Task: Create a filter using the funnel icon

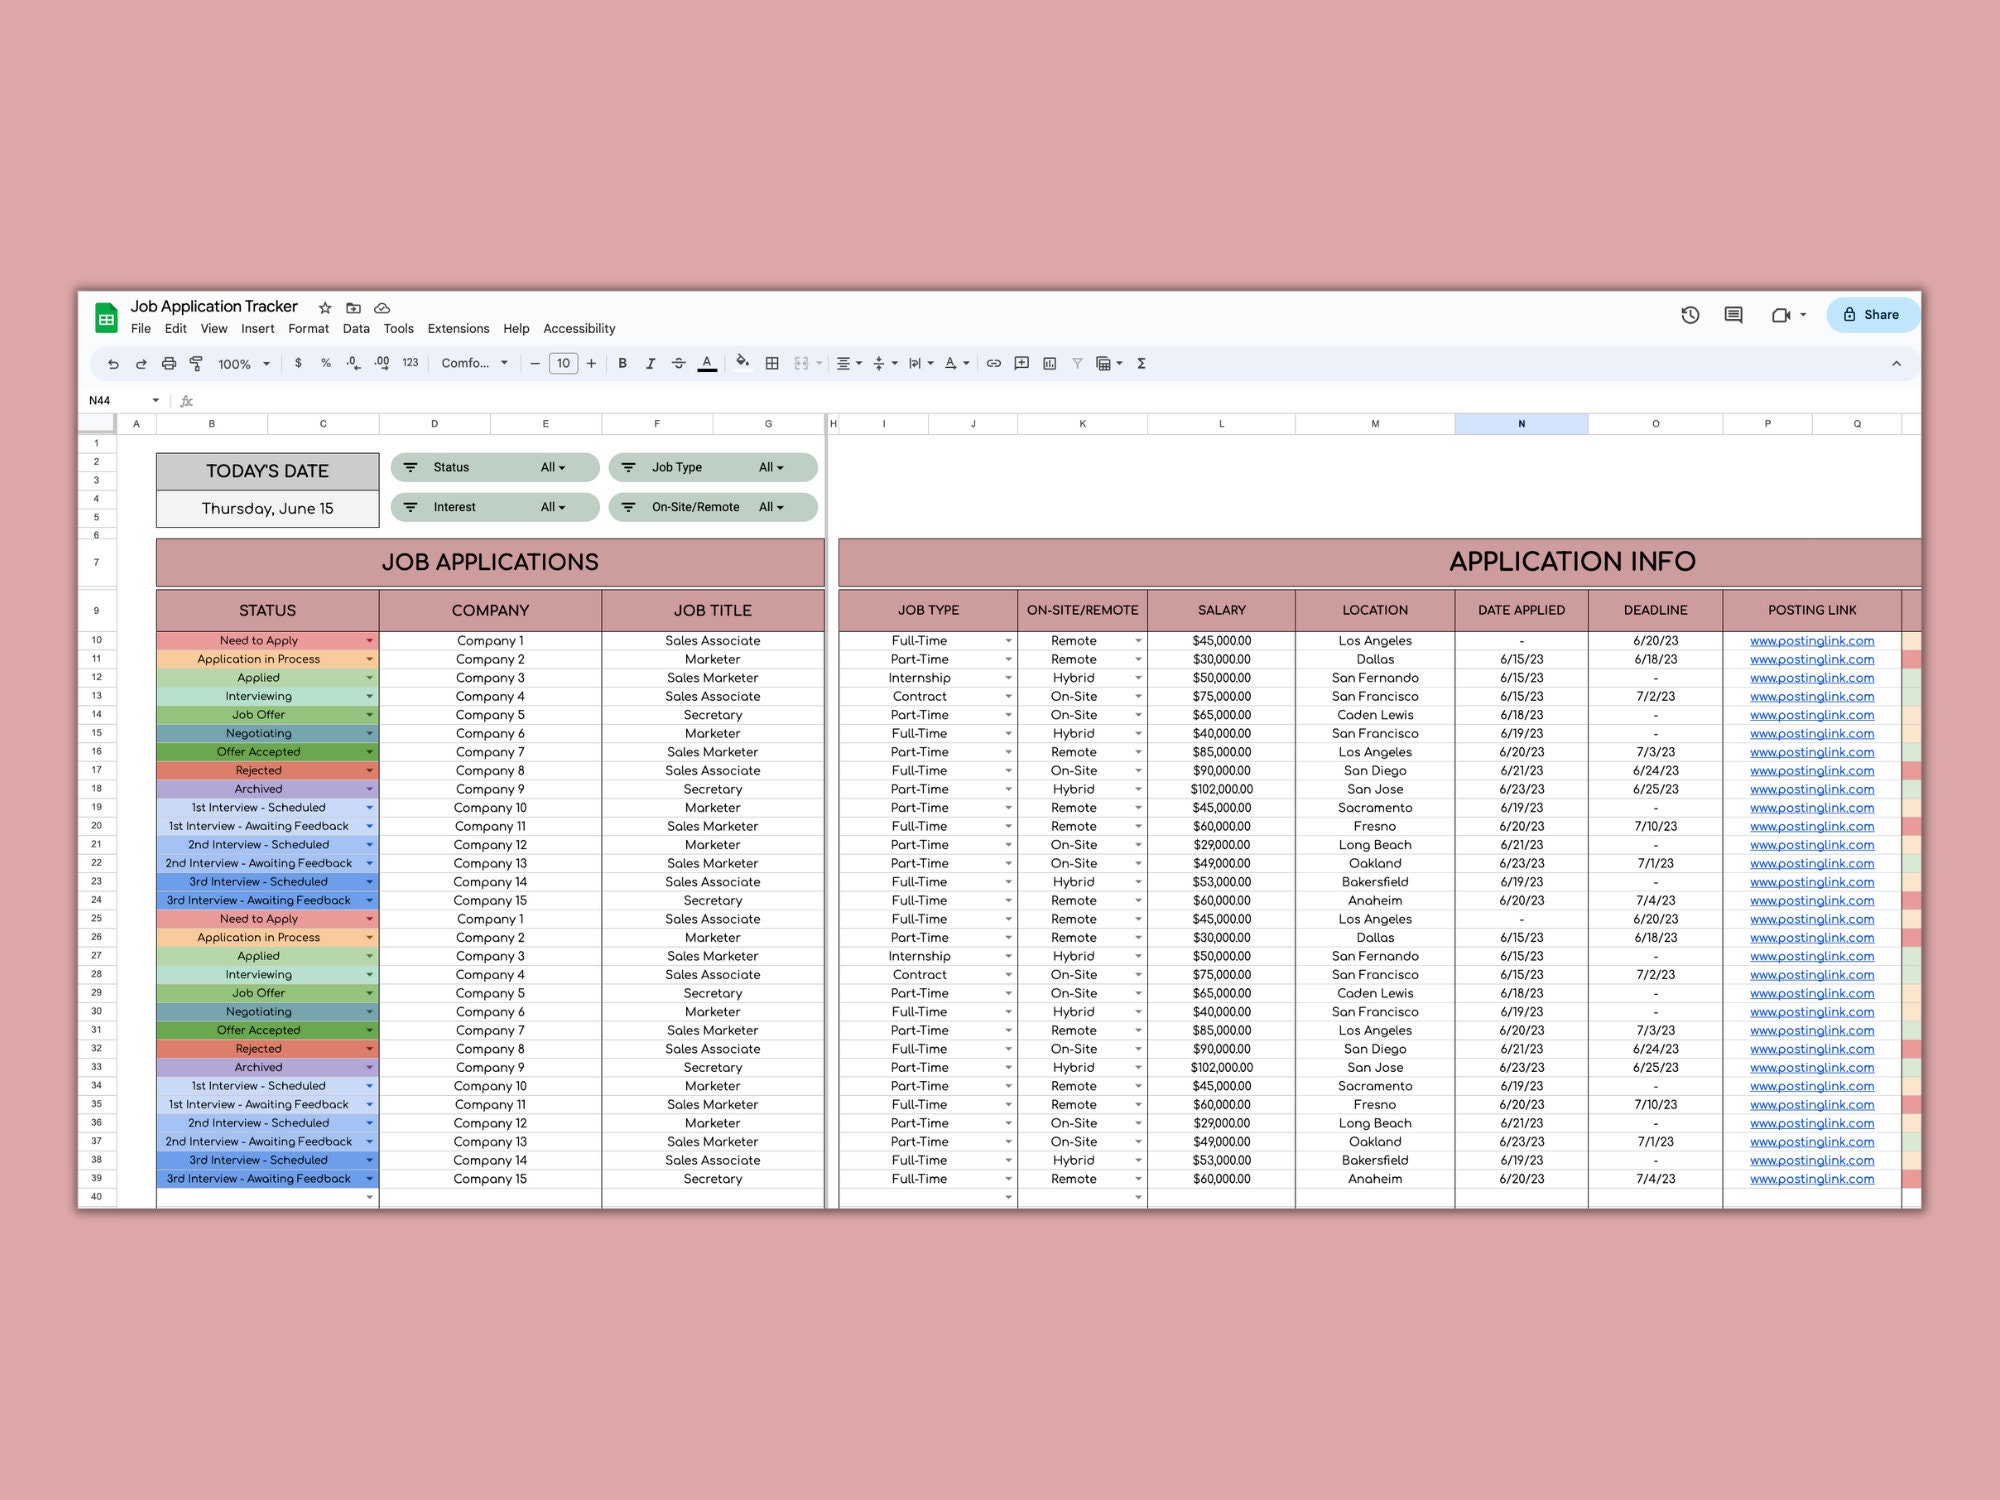Action: (1077, 363)
